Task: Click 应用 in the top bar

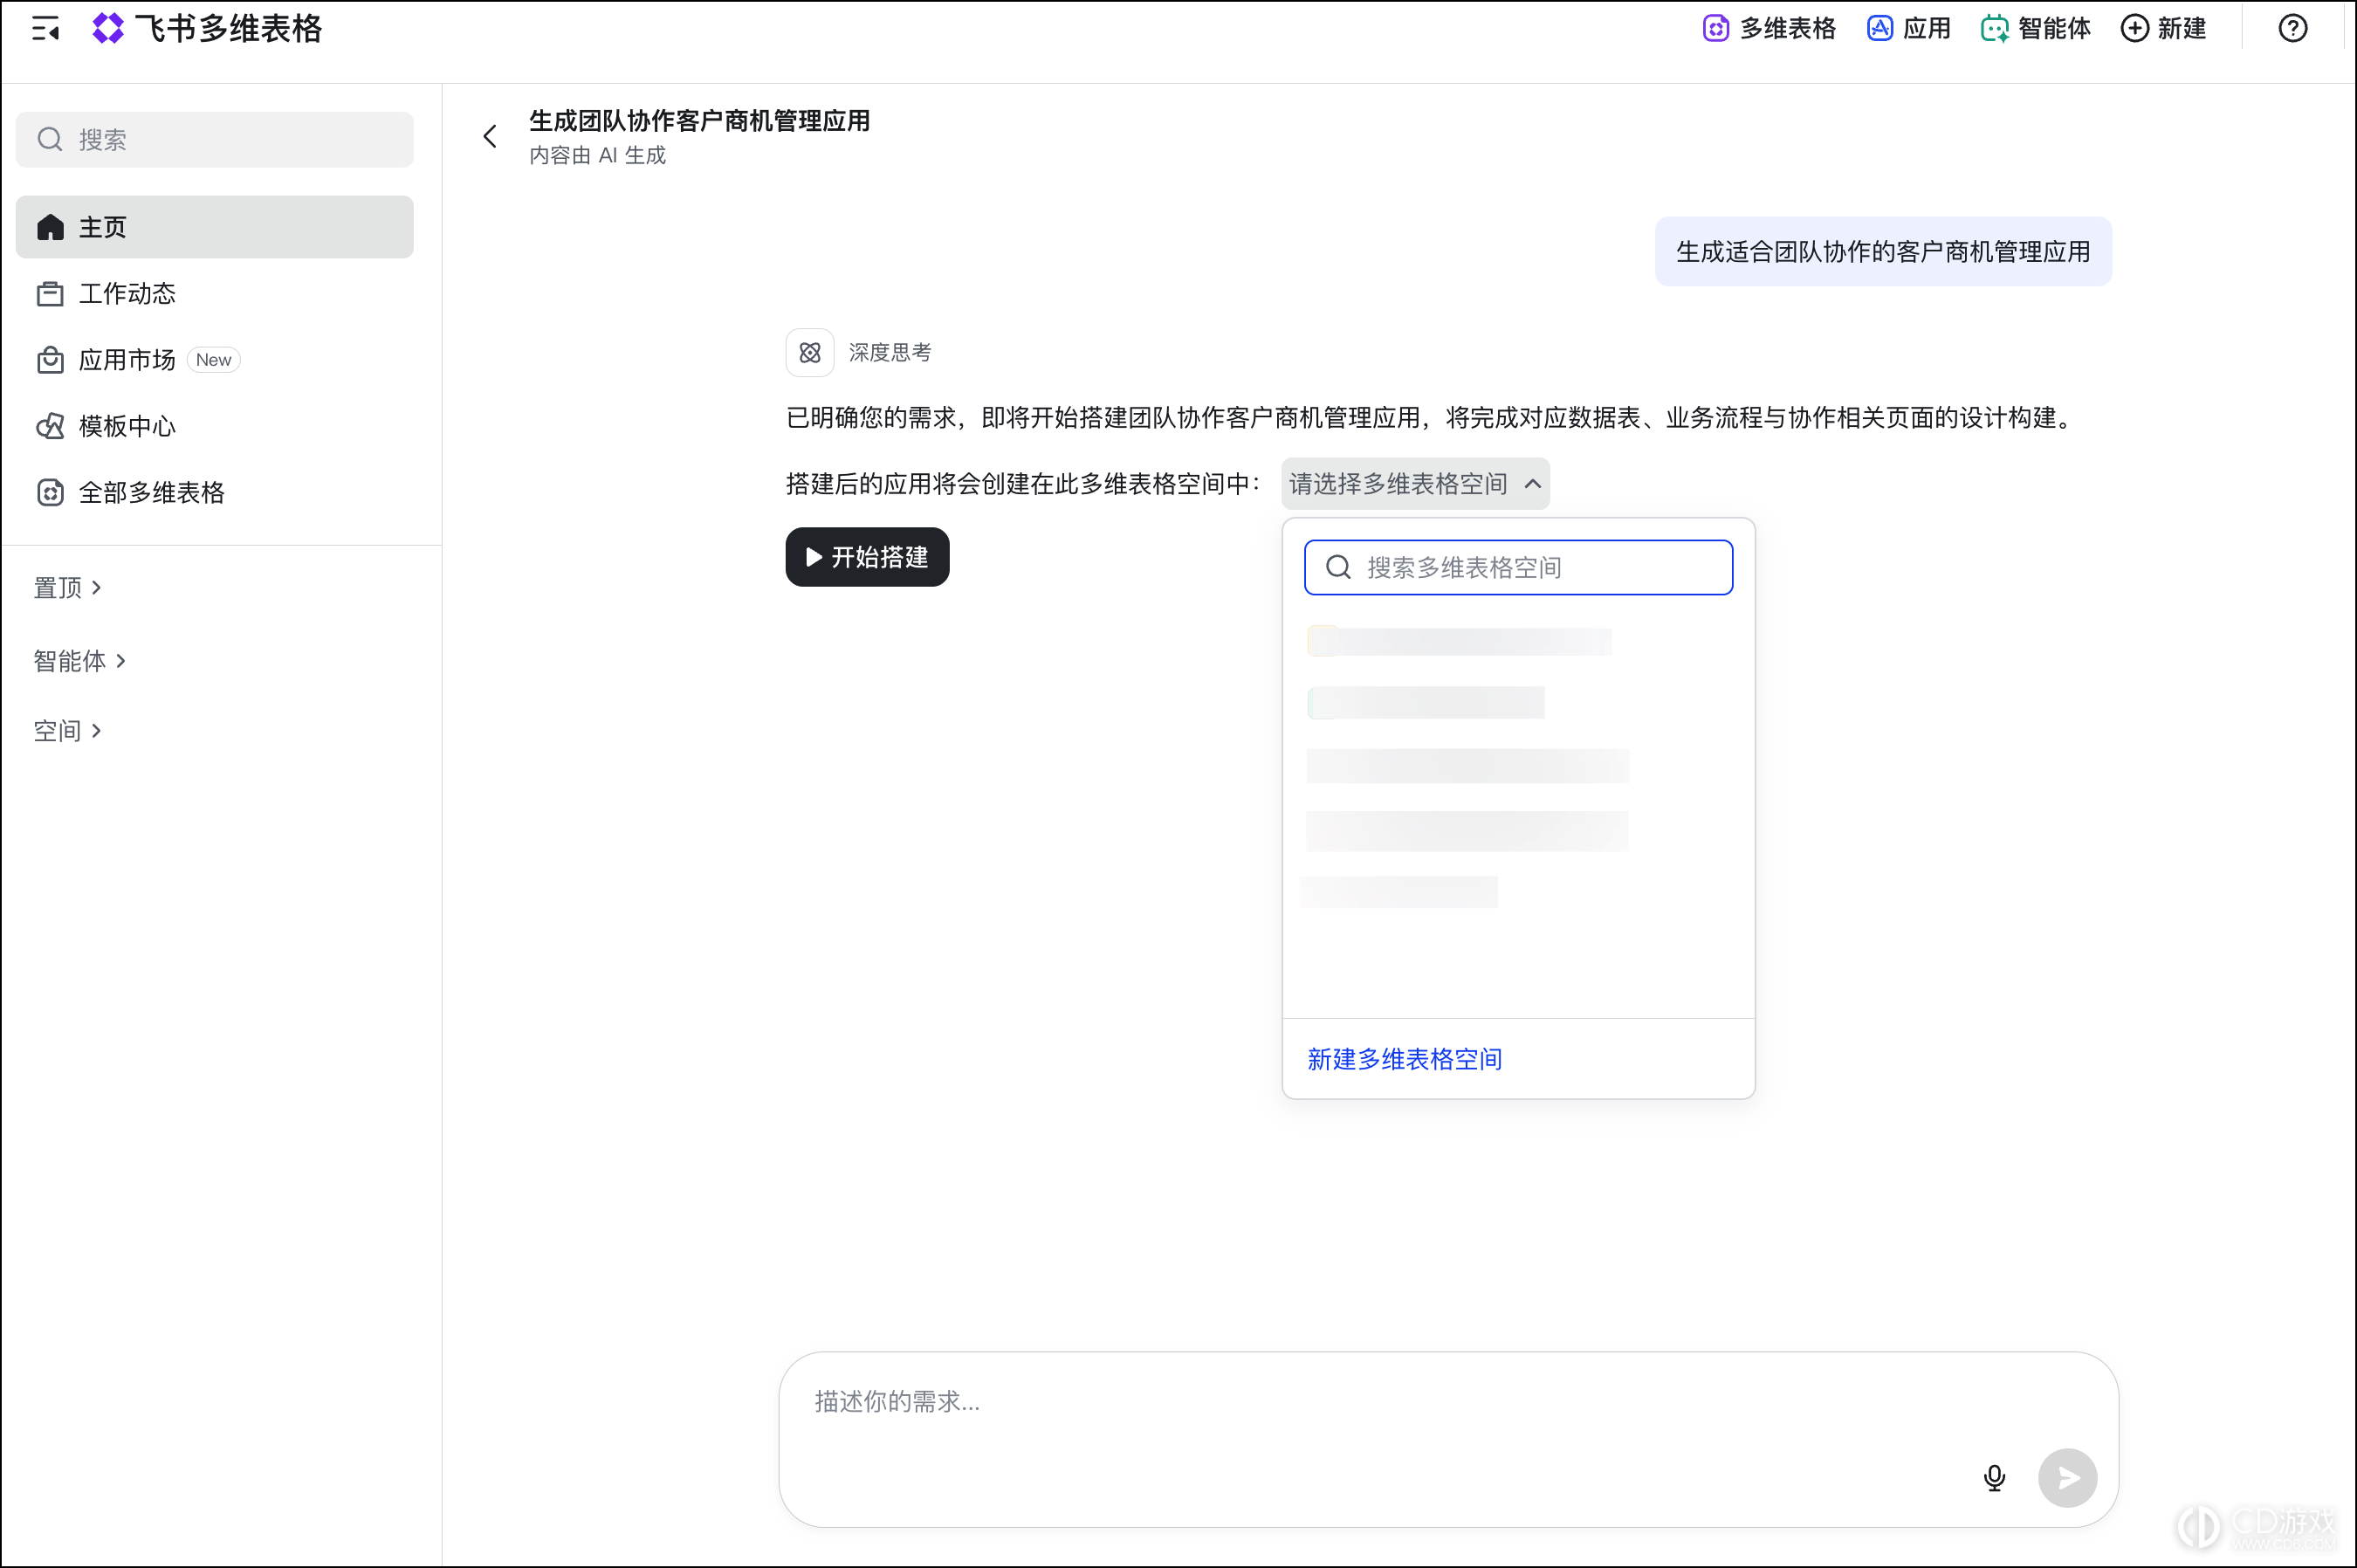Action: coord(1909,28)
